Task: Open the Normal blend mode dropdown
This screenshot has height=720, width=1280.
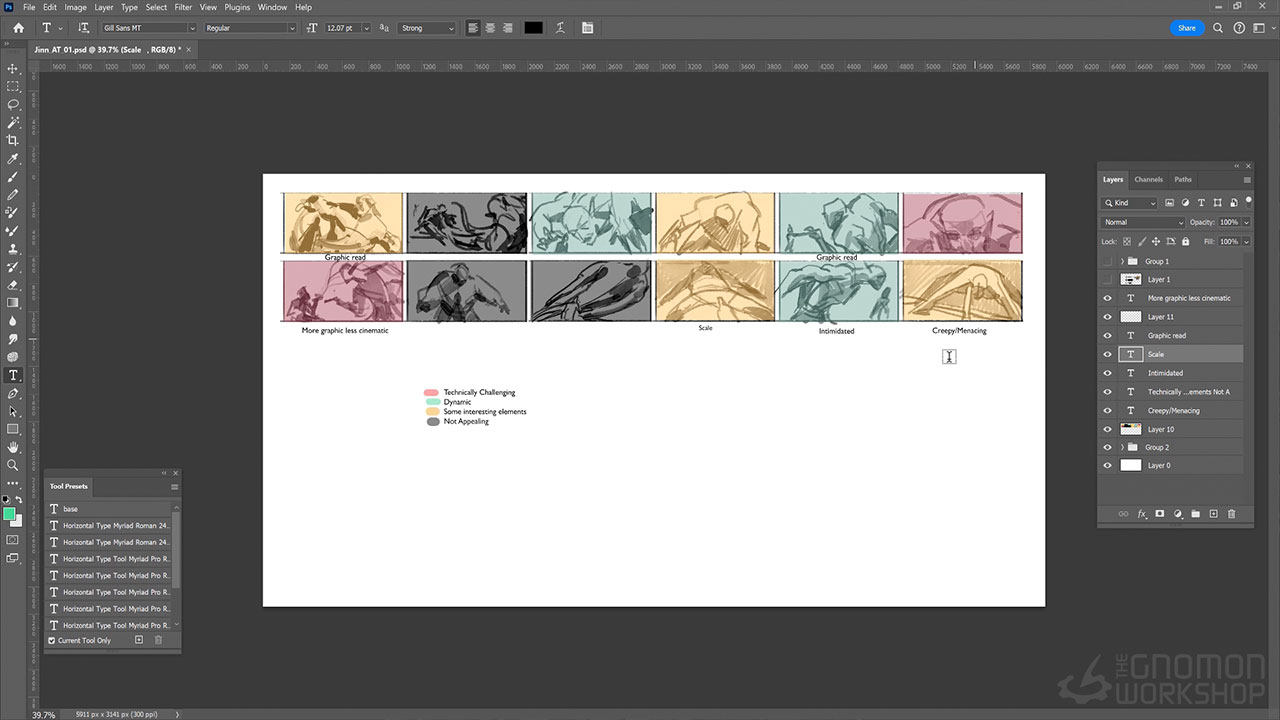Action: click(x=1142, y=222)
